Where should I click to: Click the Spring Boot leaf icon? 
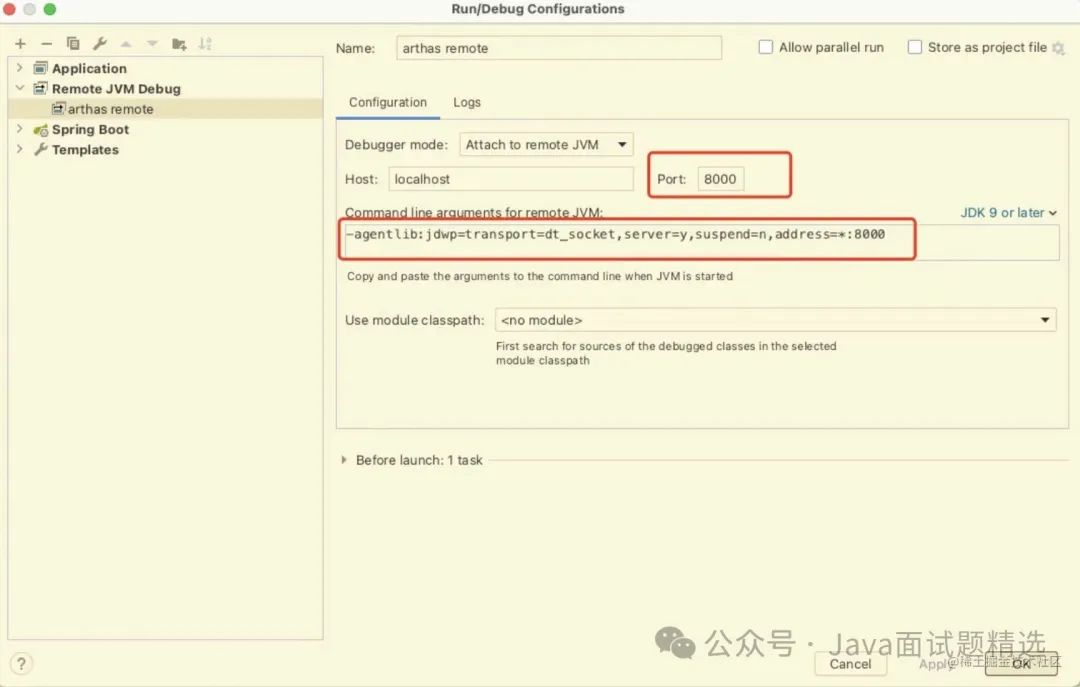(x=41, y=130)
